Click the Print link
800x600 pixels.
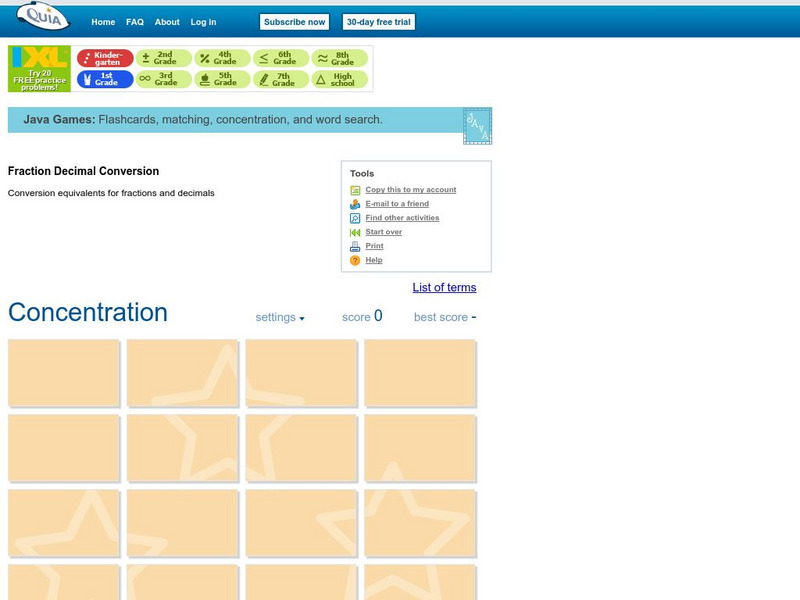pyautogui.click(x=374, y=246)
